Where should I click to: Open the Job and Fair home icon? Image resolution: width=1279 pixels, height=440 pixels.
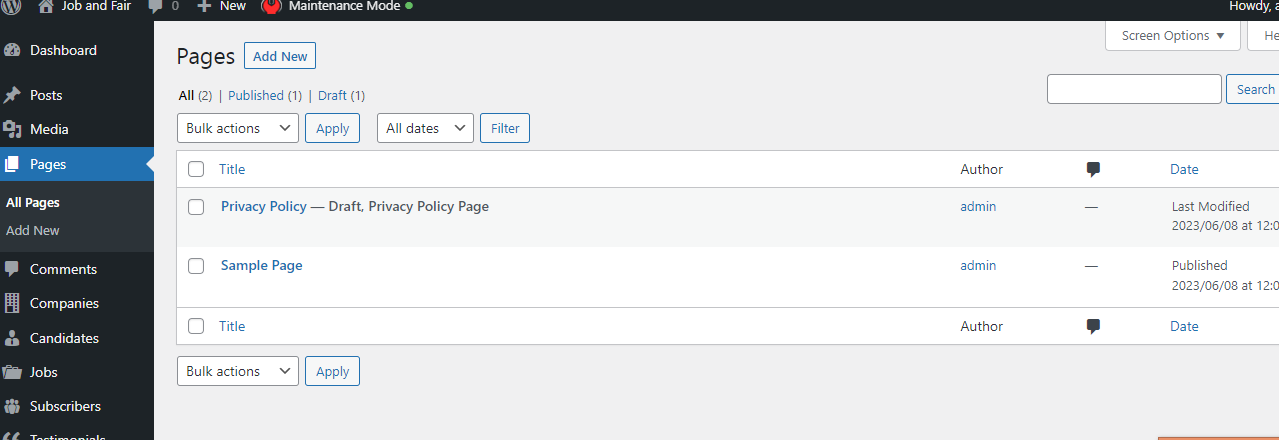point(45,5)
